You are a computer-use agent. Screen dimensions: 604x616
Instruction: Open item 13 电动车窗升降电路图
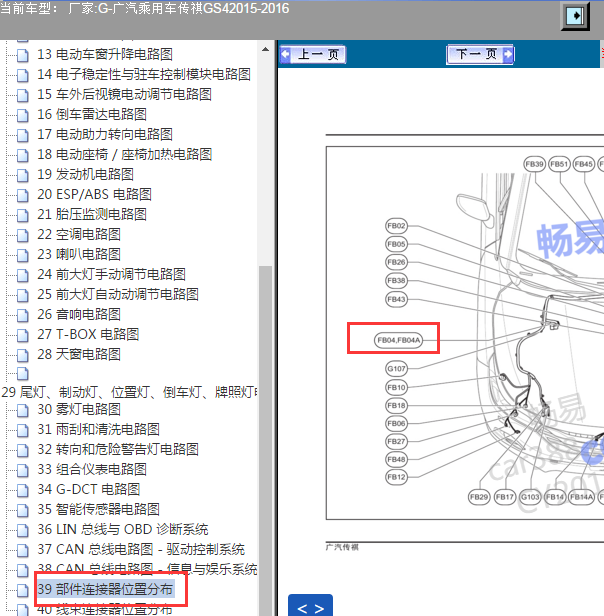pyautogui.click(x=105, y=54)
